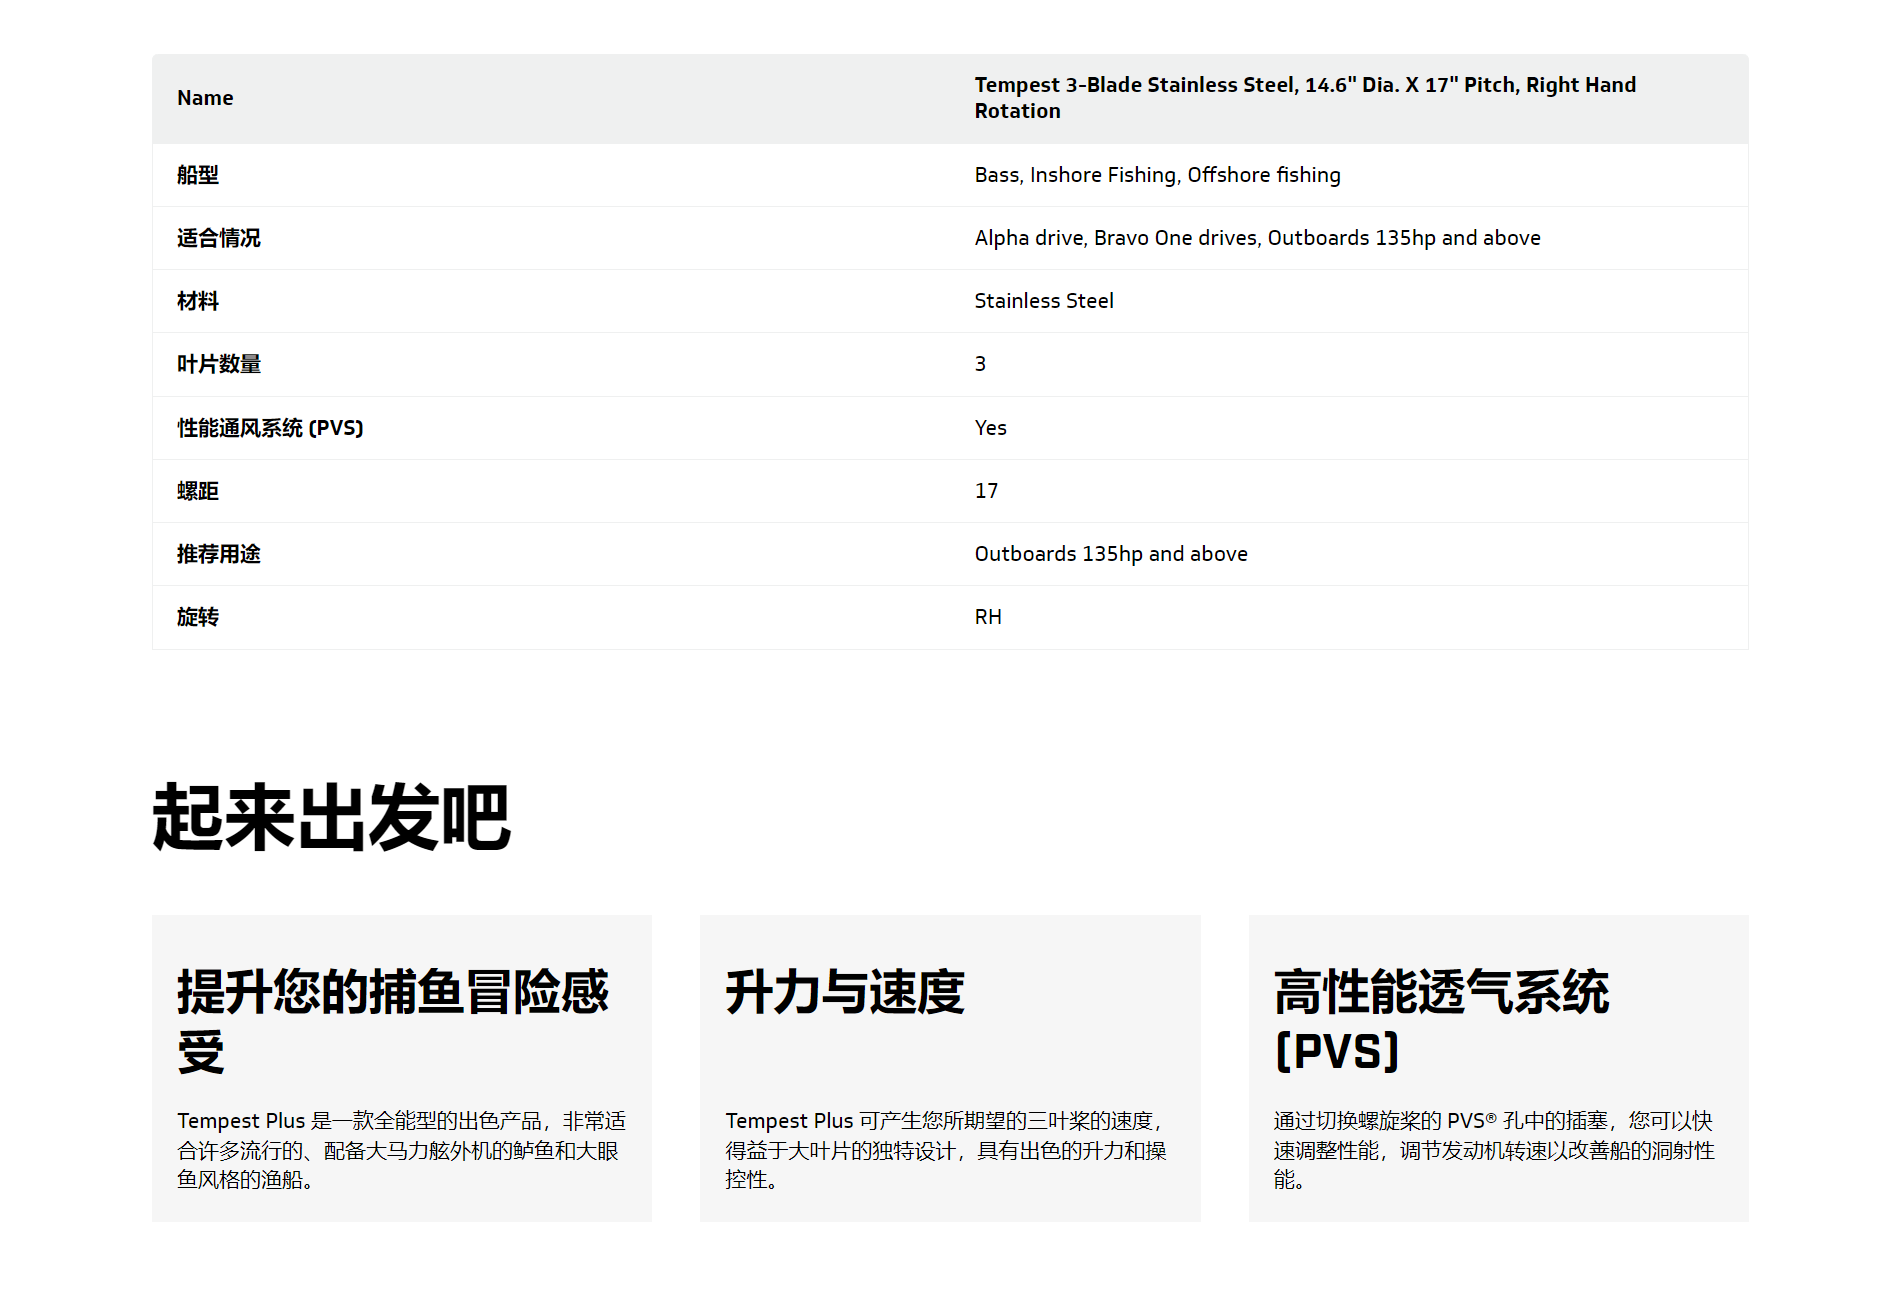Viewport: 1880px width, 1305px height.
Task: Click the 升力与速度 card heading
Action: point(844,992)
